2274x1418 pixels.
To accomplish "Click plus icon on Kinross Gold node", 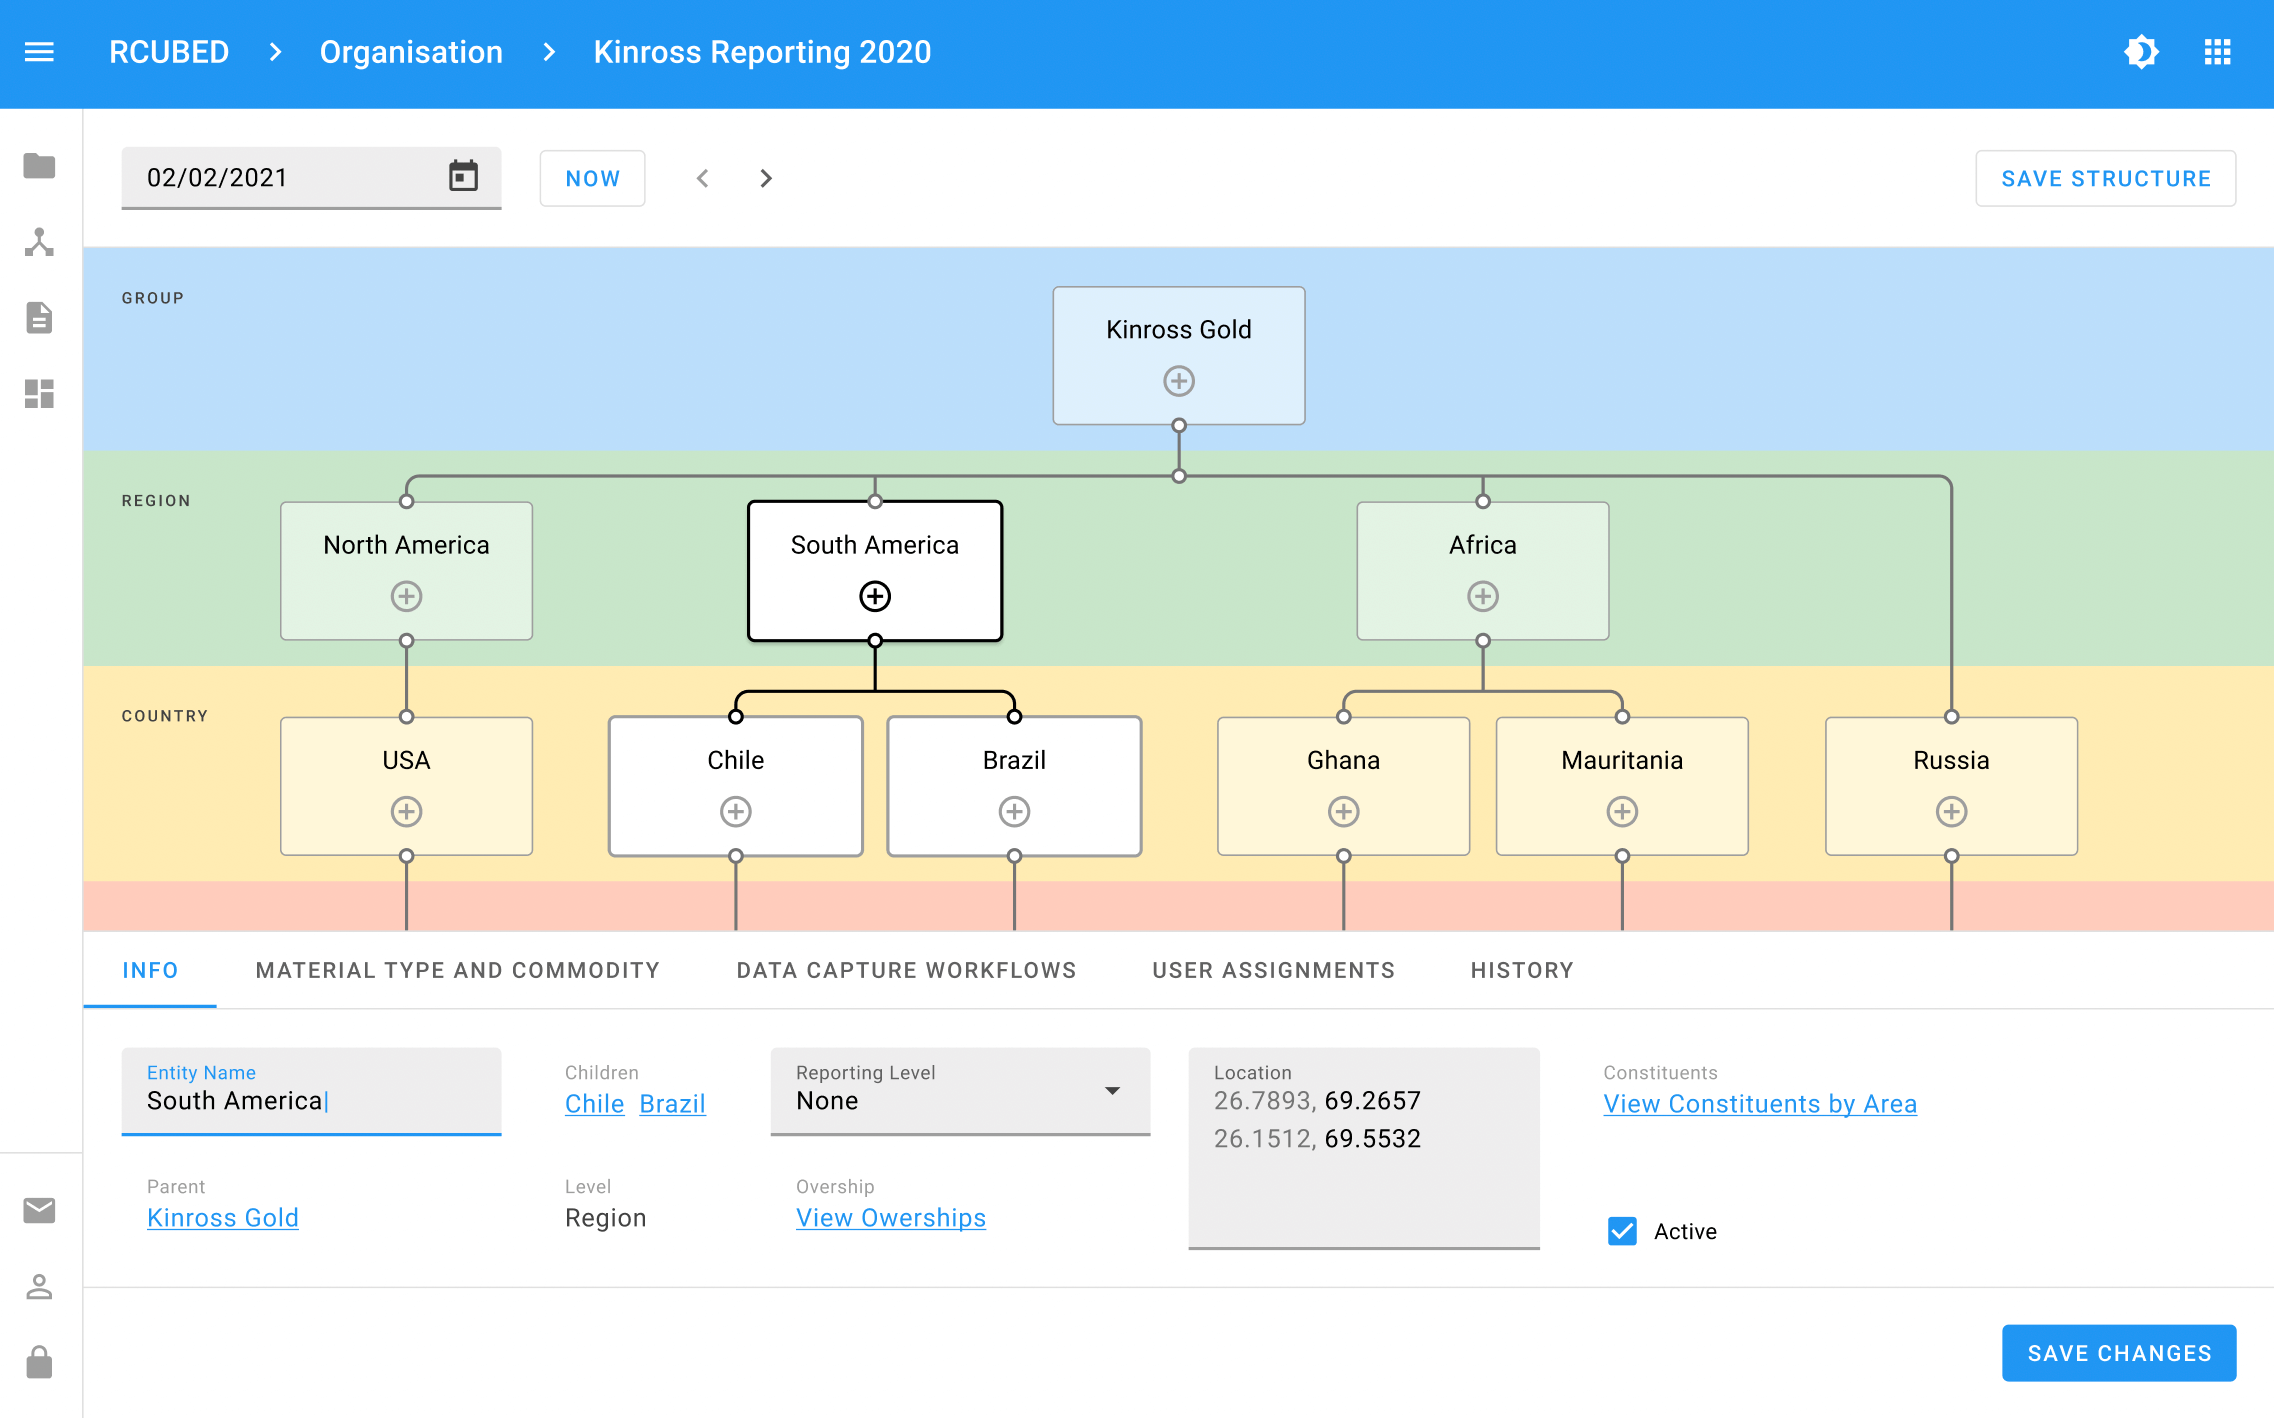I will 1179,381.
